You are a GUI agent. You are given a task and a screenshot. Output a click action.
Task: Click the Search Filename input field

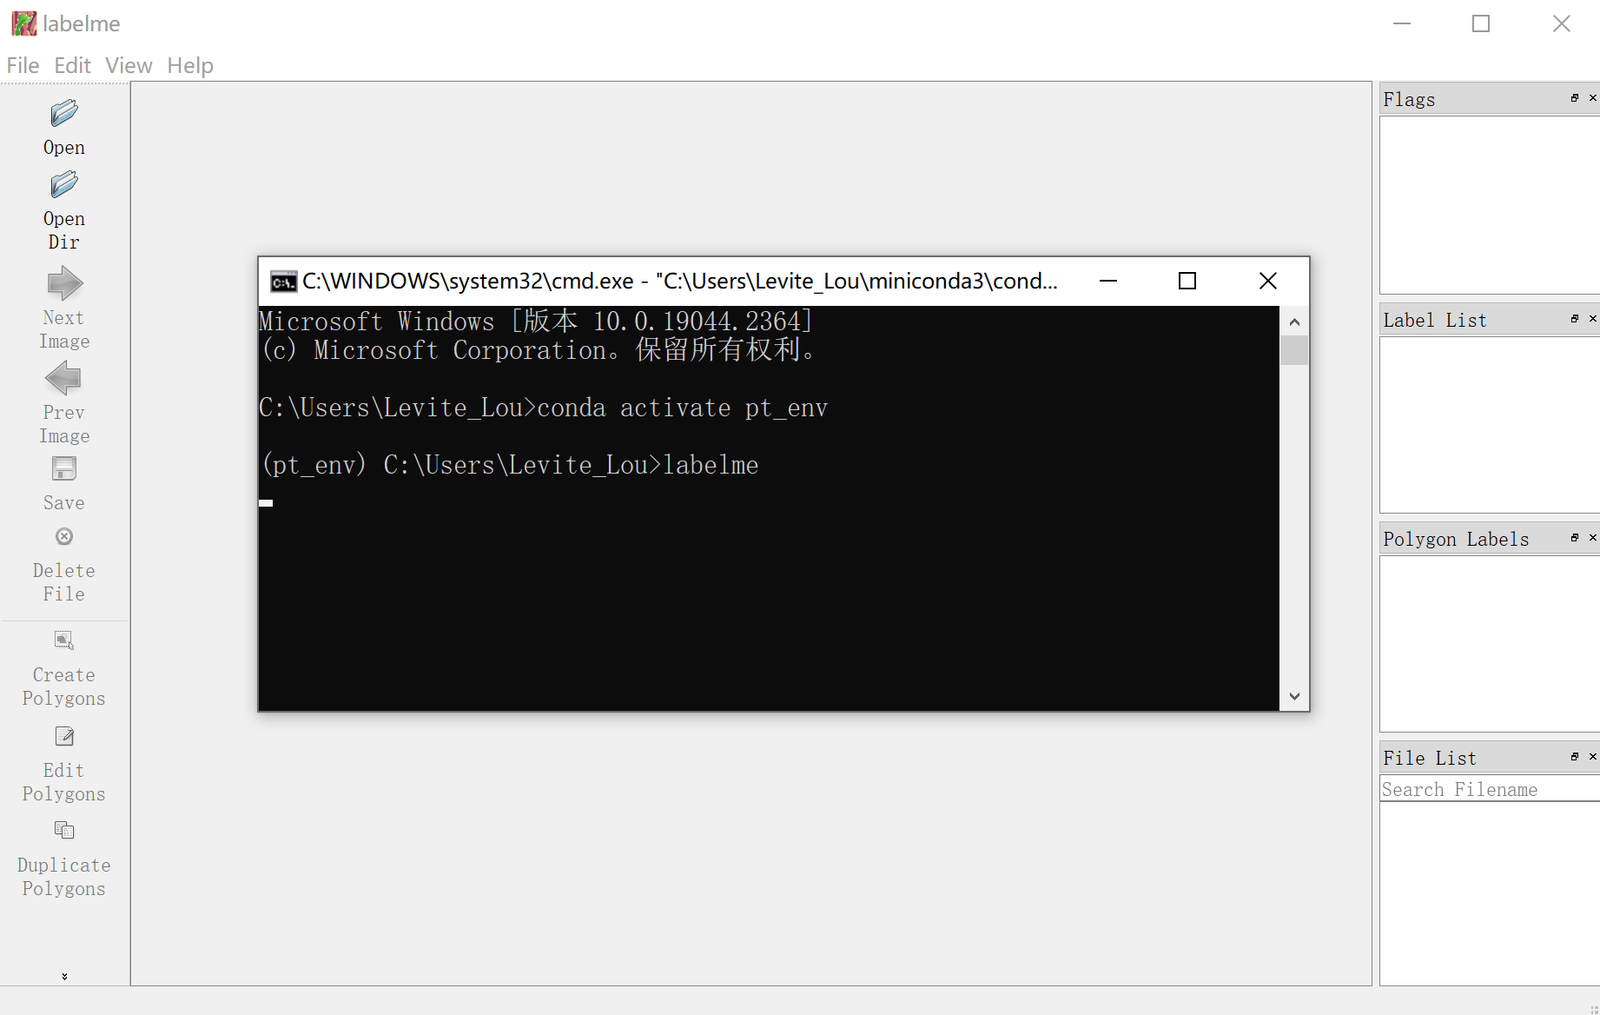pos(1490,789)
